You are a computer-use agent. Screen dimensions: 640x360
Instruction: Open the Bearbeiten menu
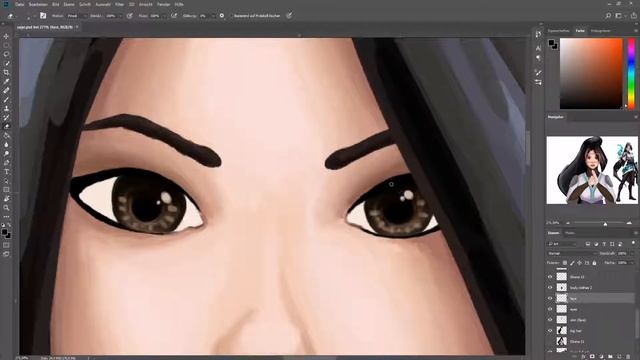pos(38,4)
